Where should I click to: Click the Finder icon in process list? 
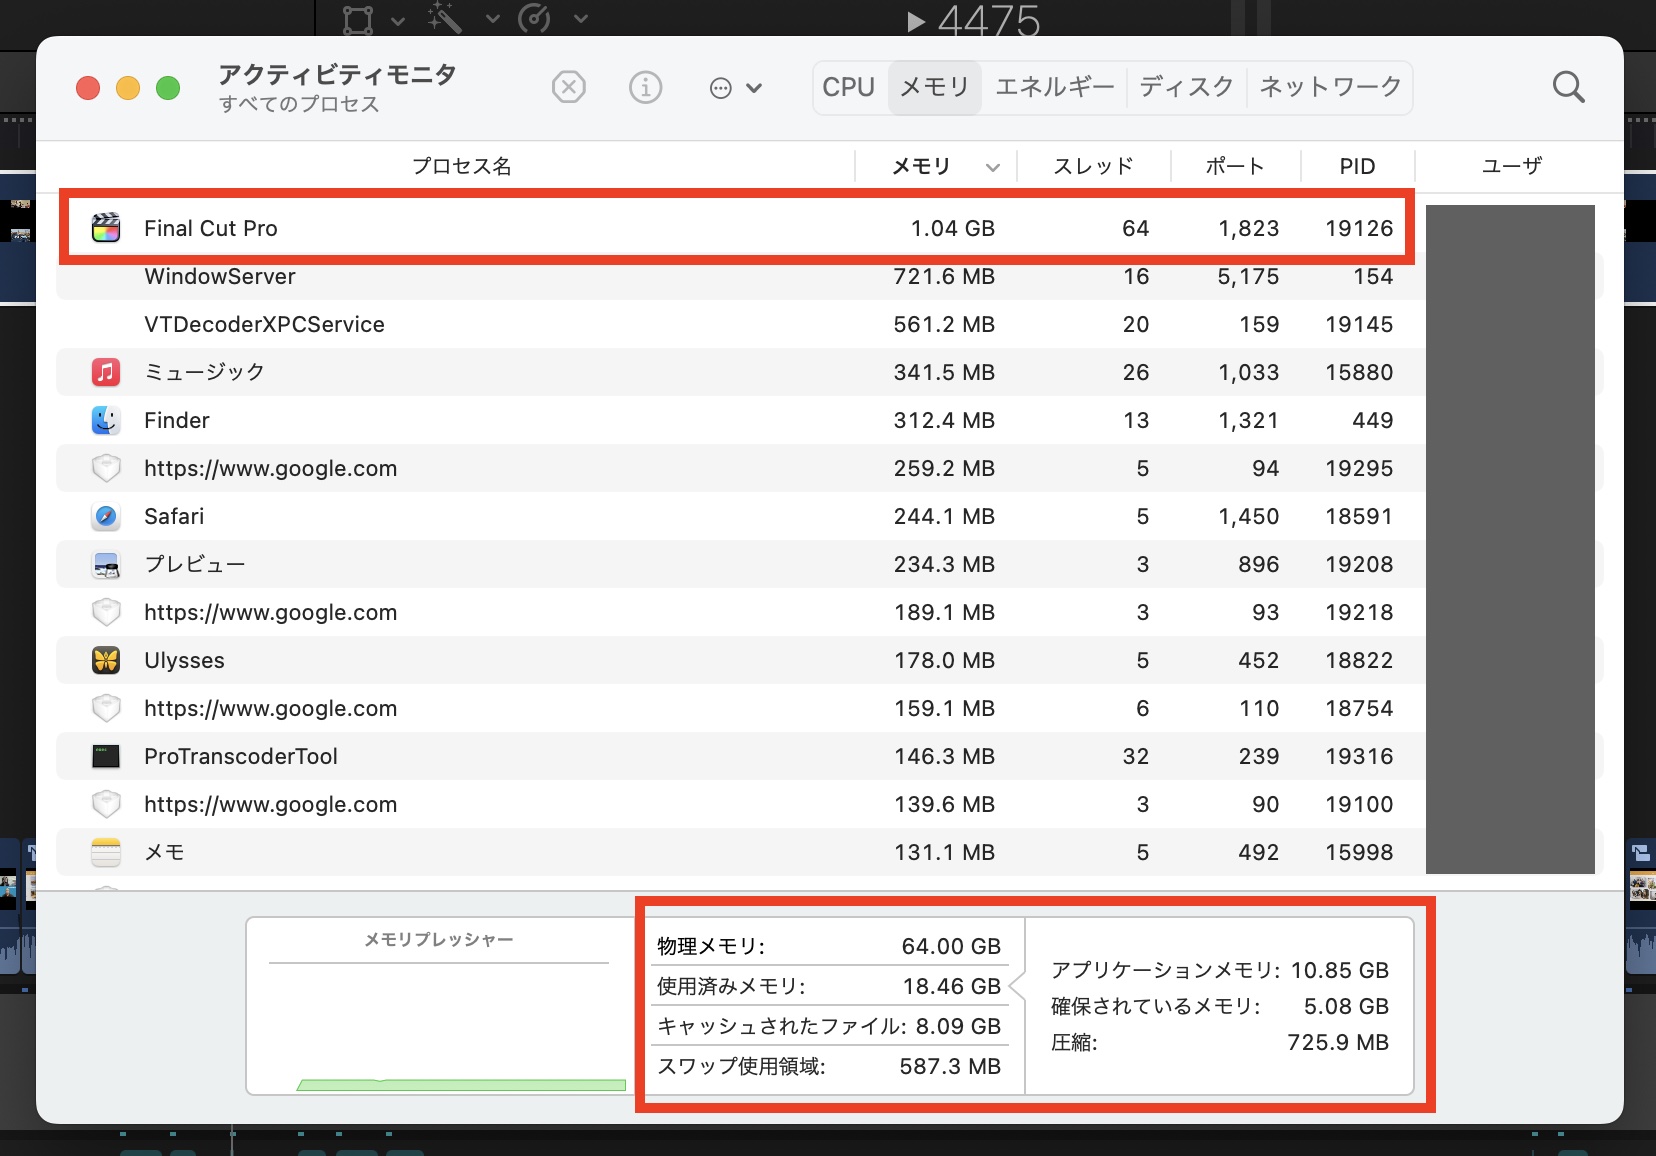coord(106,420)
